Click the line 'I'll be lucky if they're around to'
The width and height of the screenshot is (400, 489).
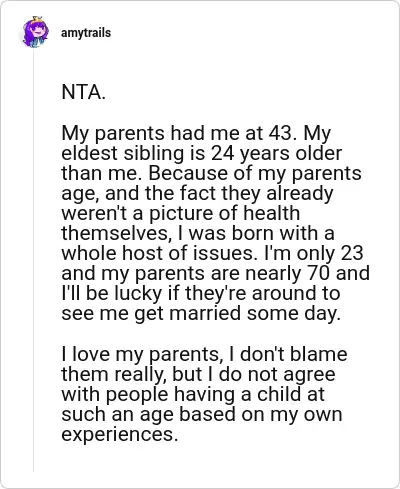(x=201, y=293)
